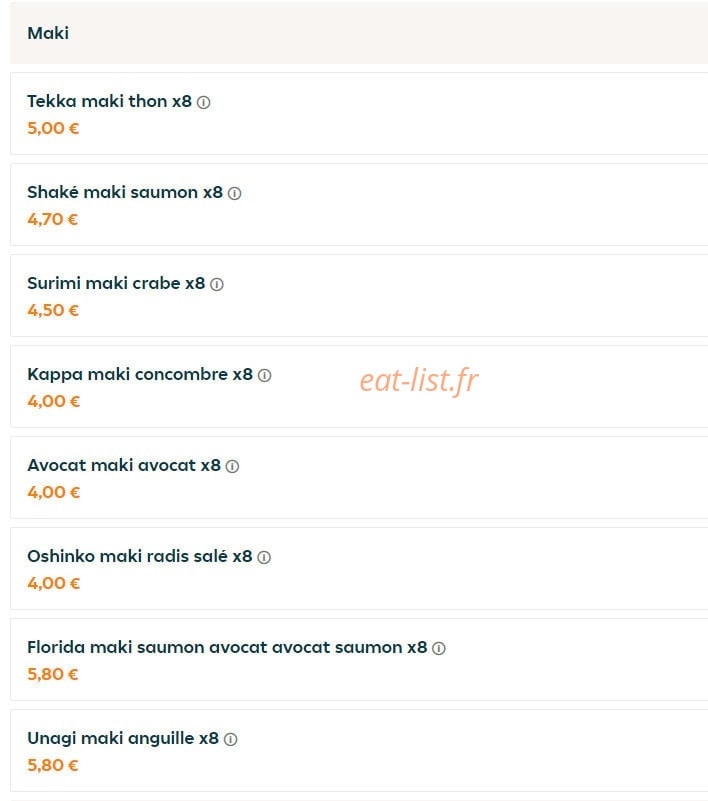This screenshot has width=708, height=801.
Task: Choose Oshinko maki radis salé x8 title
Action: click(x=140, y=556)
